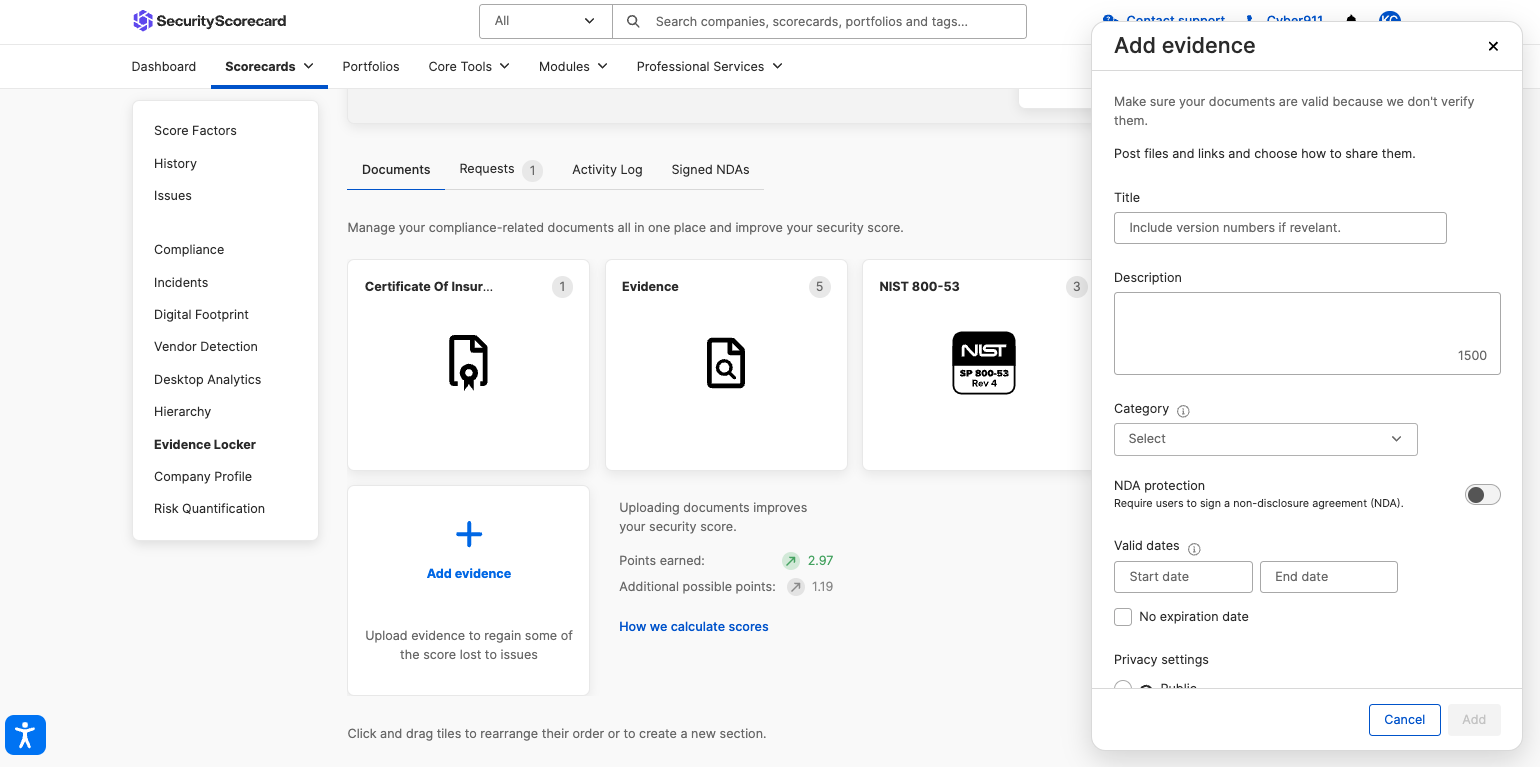Image resolution: width=1540 pixels, height=767 pixels.
Task: Click the info icon beside Valid dates
Action: pyautogui.click(x=1194, y=548)
